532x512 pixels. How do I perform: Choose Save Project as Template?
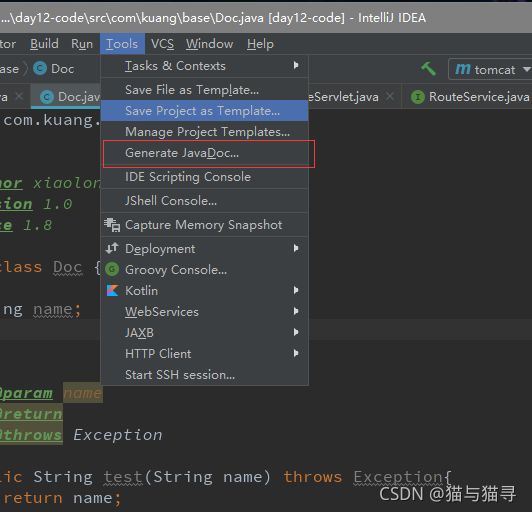pyautogui.click(x=205, y=111)
